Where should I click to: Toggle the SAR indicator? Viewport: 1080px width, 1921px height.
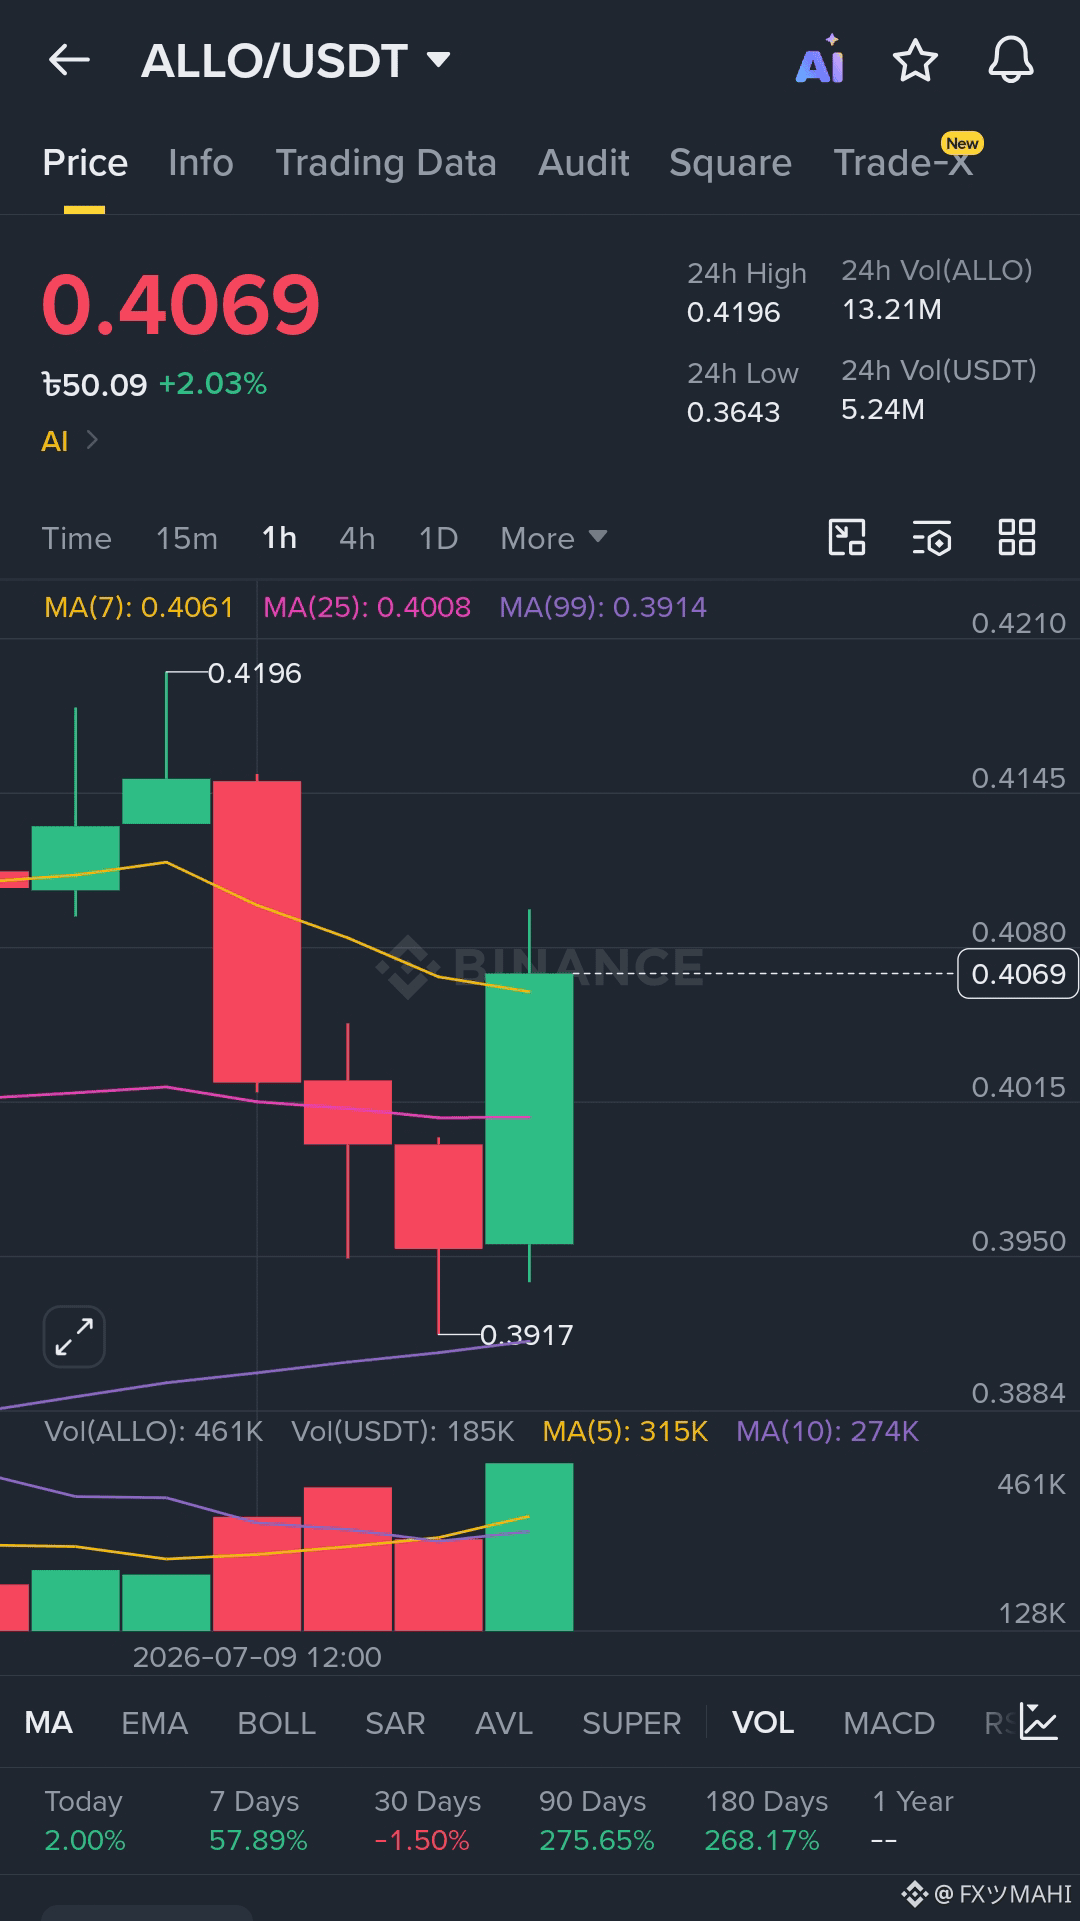pos(395,1723)
